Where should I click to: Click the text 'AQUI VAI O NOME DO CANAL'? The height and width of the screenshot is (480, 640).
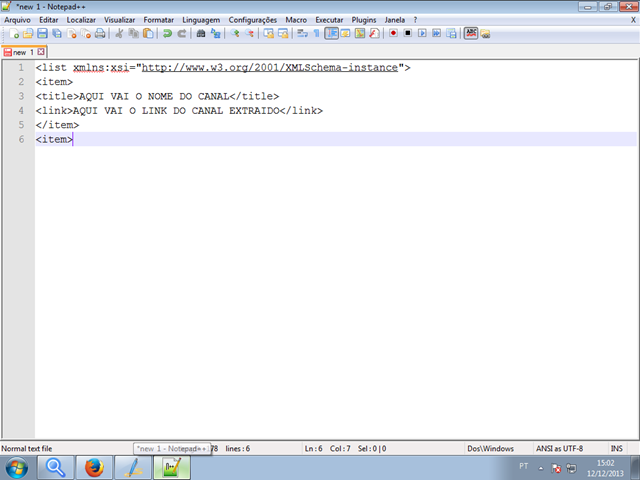[x=154, y=96]
